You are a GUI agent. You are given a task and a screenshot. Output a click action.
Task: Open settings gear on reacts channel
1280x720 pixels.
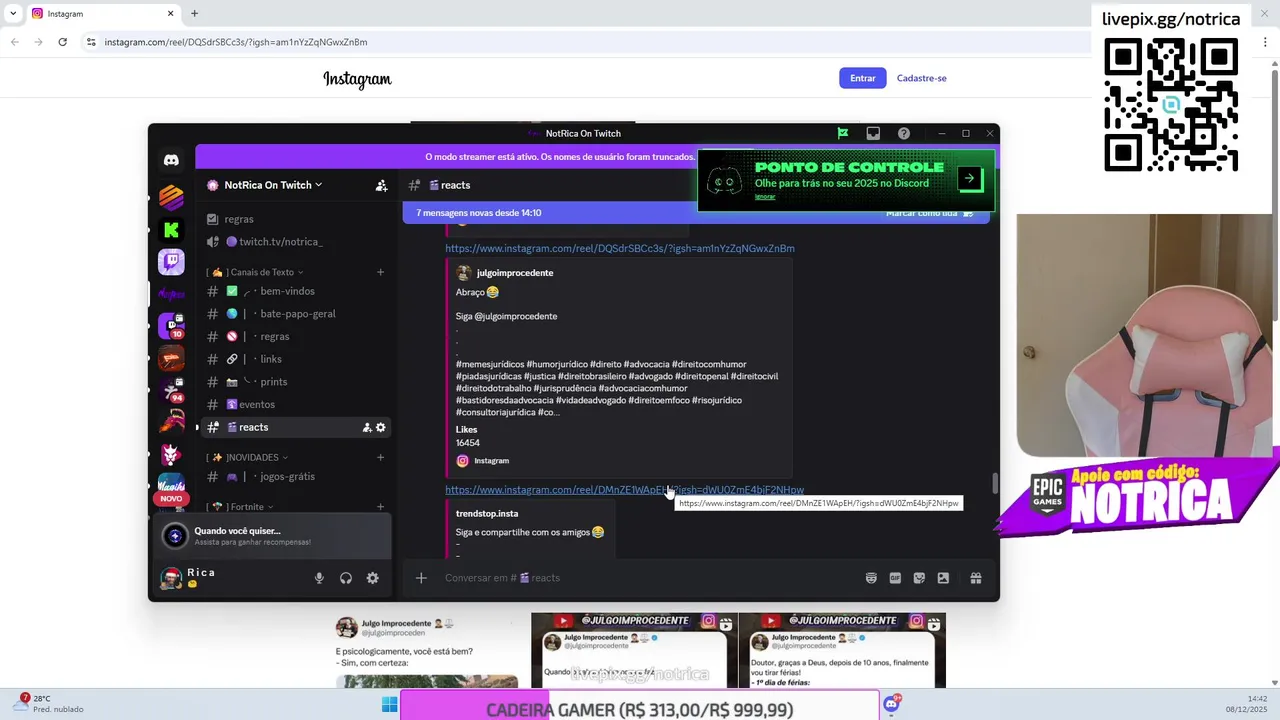tap(381, 427)
